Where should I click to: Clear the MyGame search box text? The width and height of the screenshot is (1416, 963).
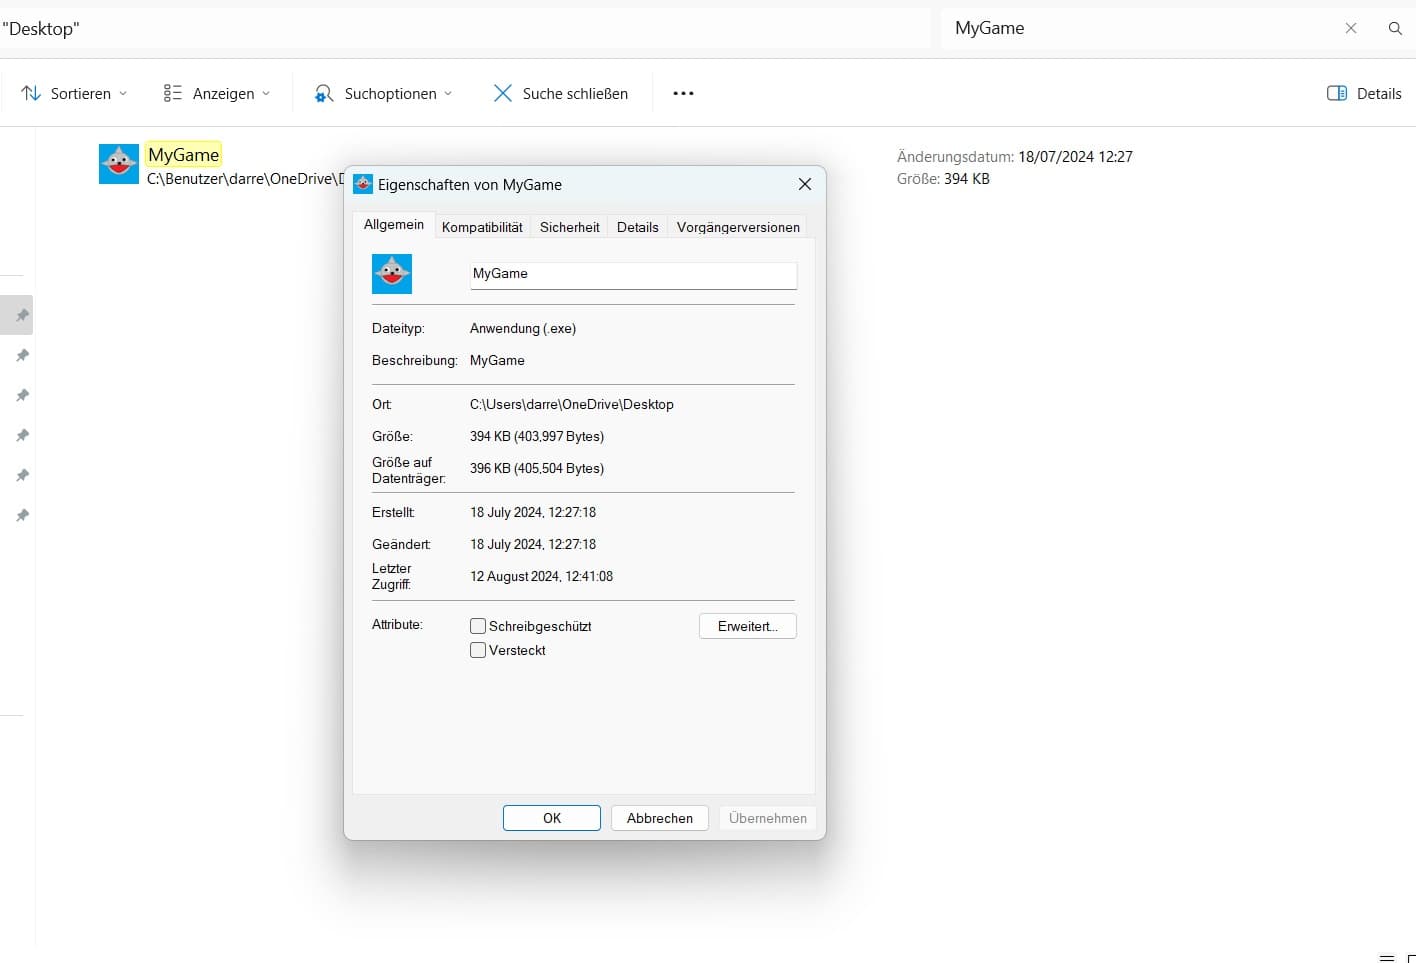pos(1351,28)
